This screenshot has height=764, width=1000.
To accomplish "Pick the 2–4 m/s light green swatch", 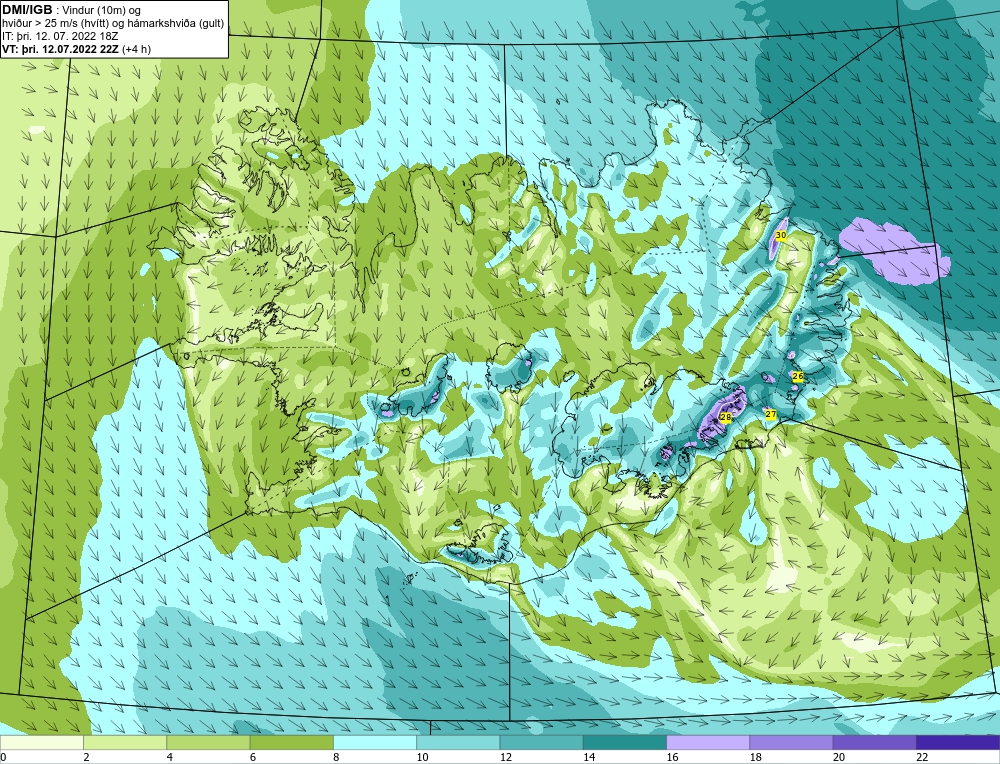I will click(125, 742).
